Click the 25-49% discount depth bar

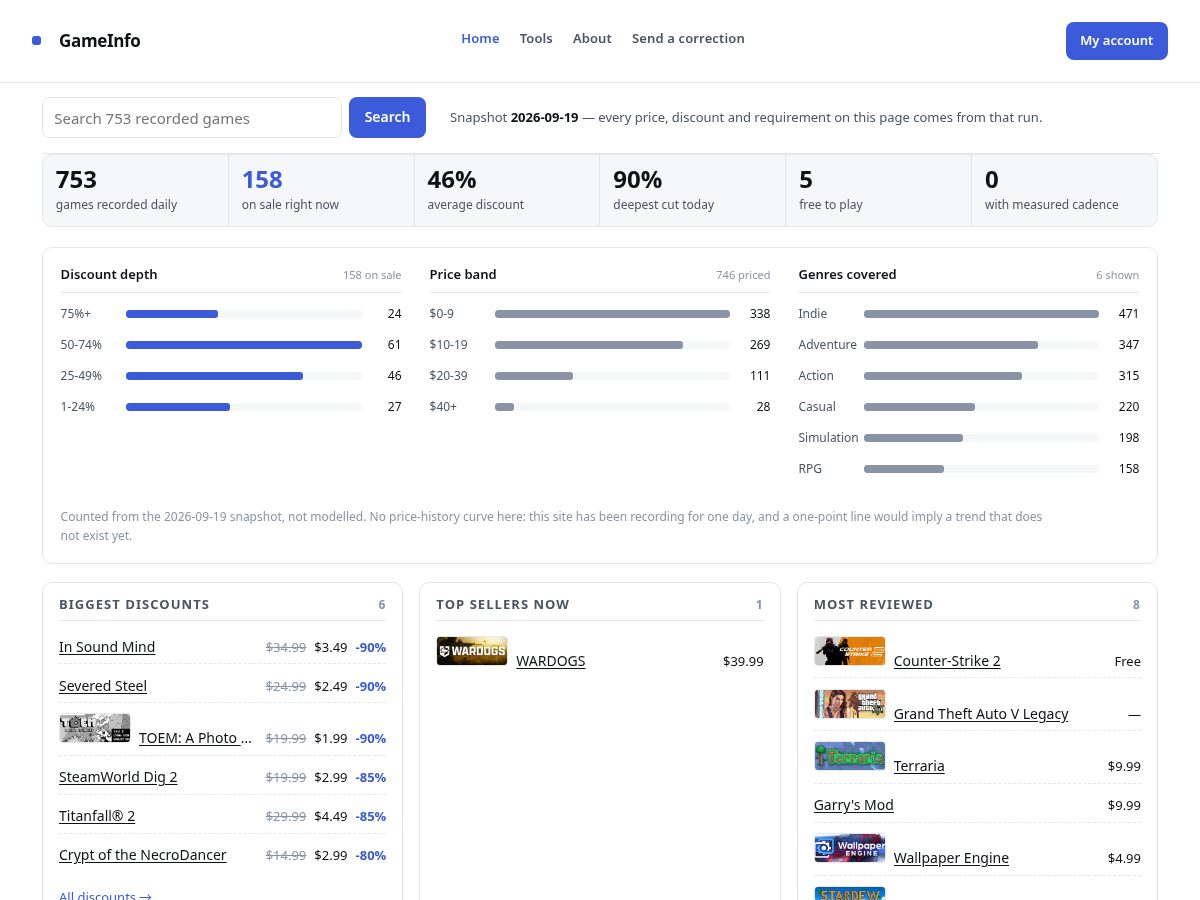244,376
